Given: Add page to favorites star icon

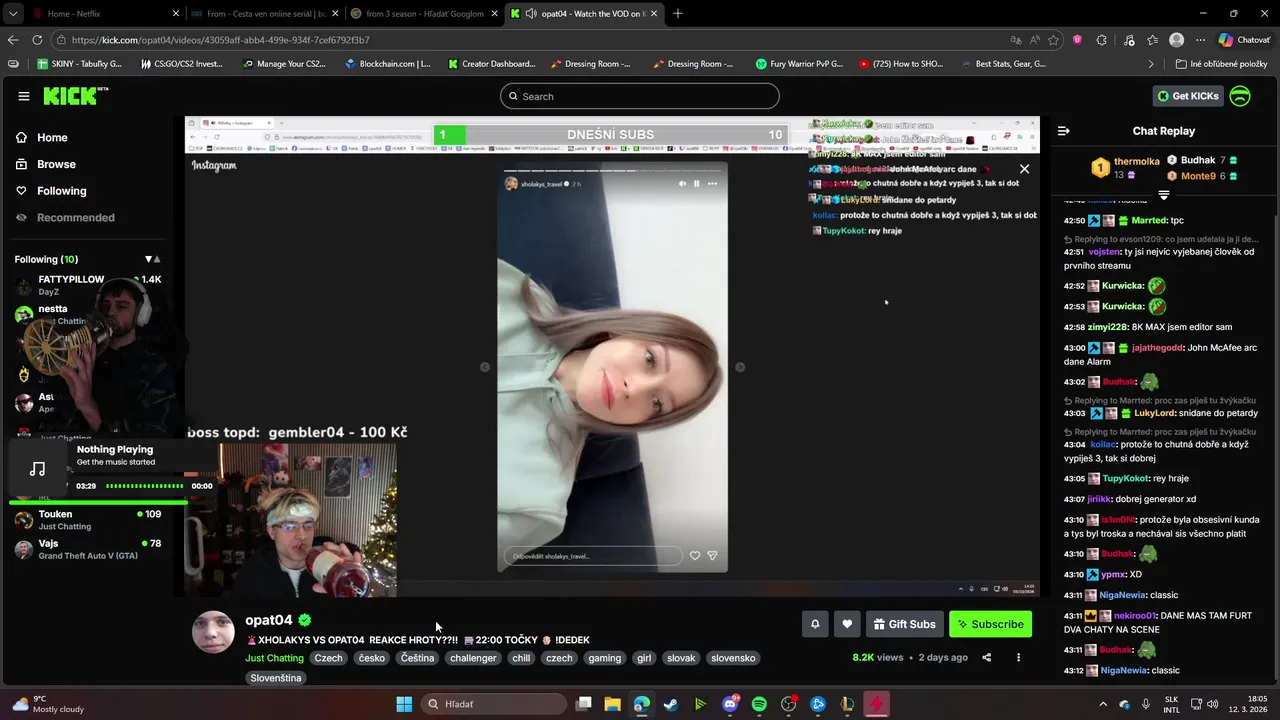Looking at the screenshot, I should pyautogui.click(x=1053, y=40).
